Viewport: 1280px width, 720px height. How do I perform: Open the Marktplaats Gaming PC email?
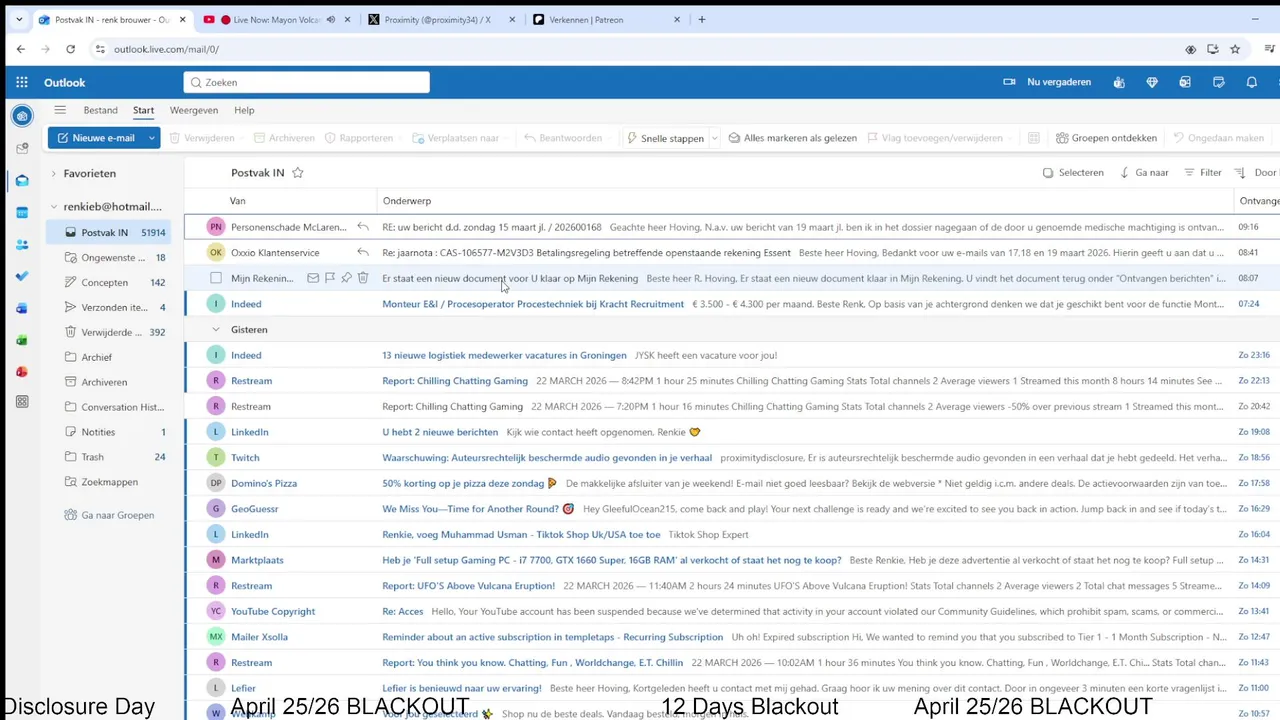tap(732, 560)
